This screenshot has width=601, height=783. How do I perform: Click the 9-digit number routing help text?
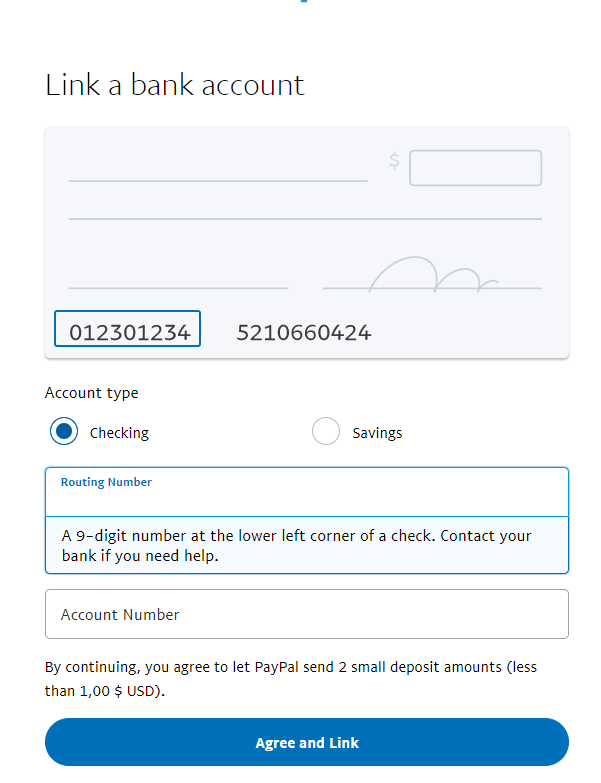(x=297, y=545)
